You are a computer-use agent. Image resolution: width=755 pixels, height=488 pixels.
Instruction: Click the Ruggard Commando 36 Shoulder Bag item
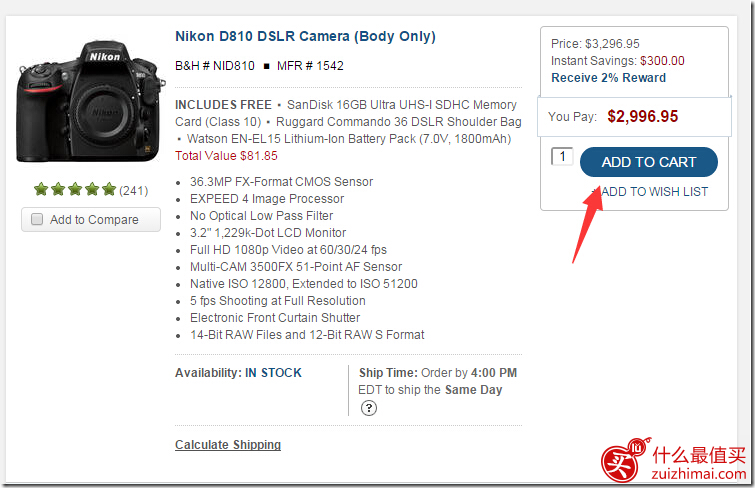[x=399, y=122]
